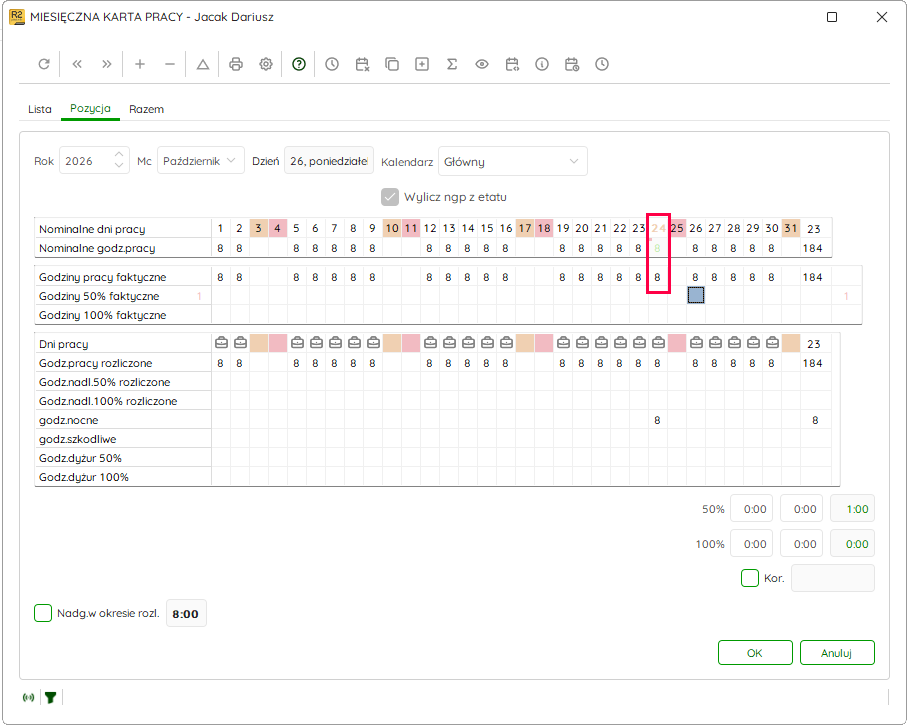Screen dimensions: 907x725
Task: Click the printer icon
Action: click(x=235, y=64)
